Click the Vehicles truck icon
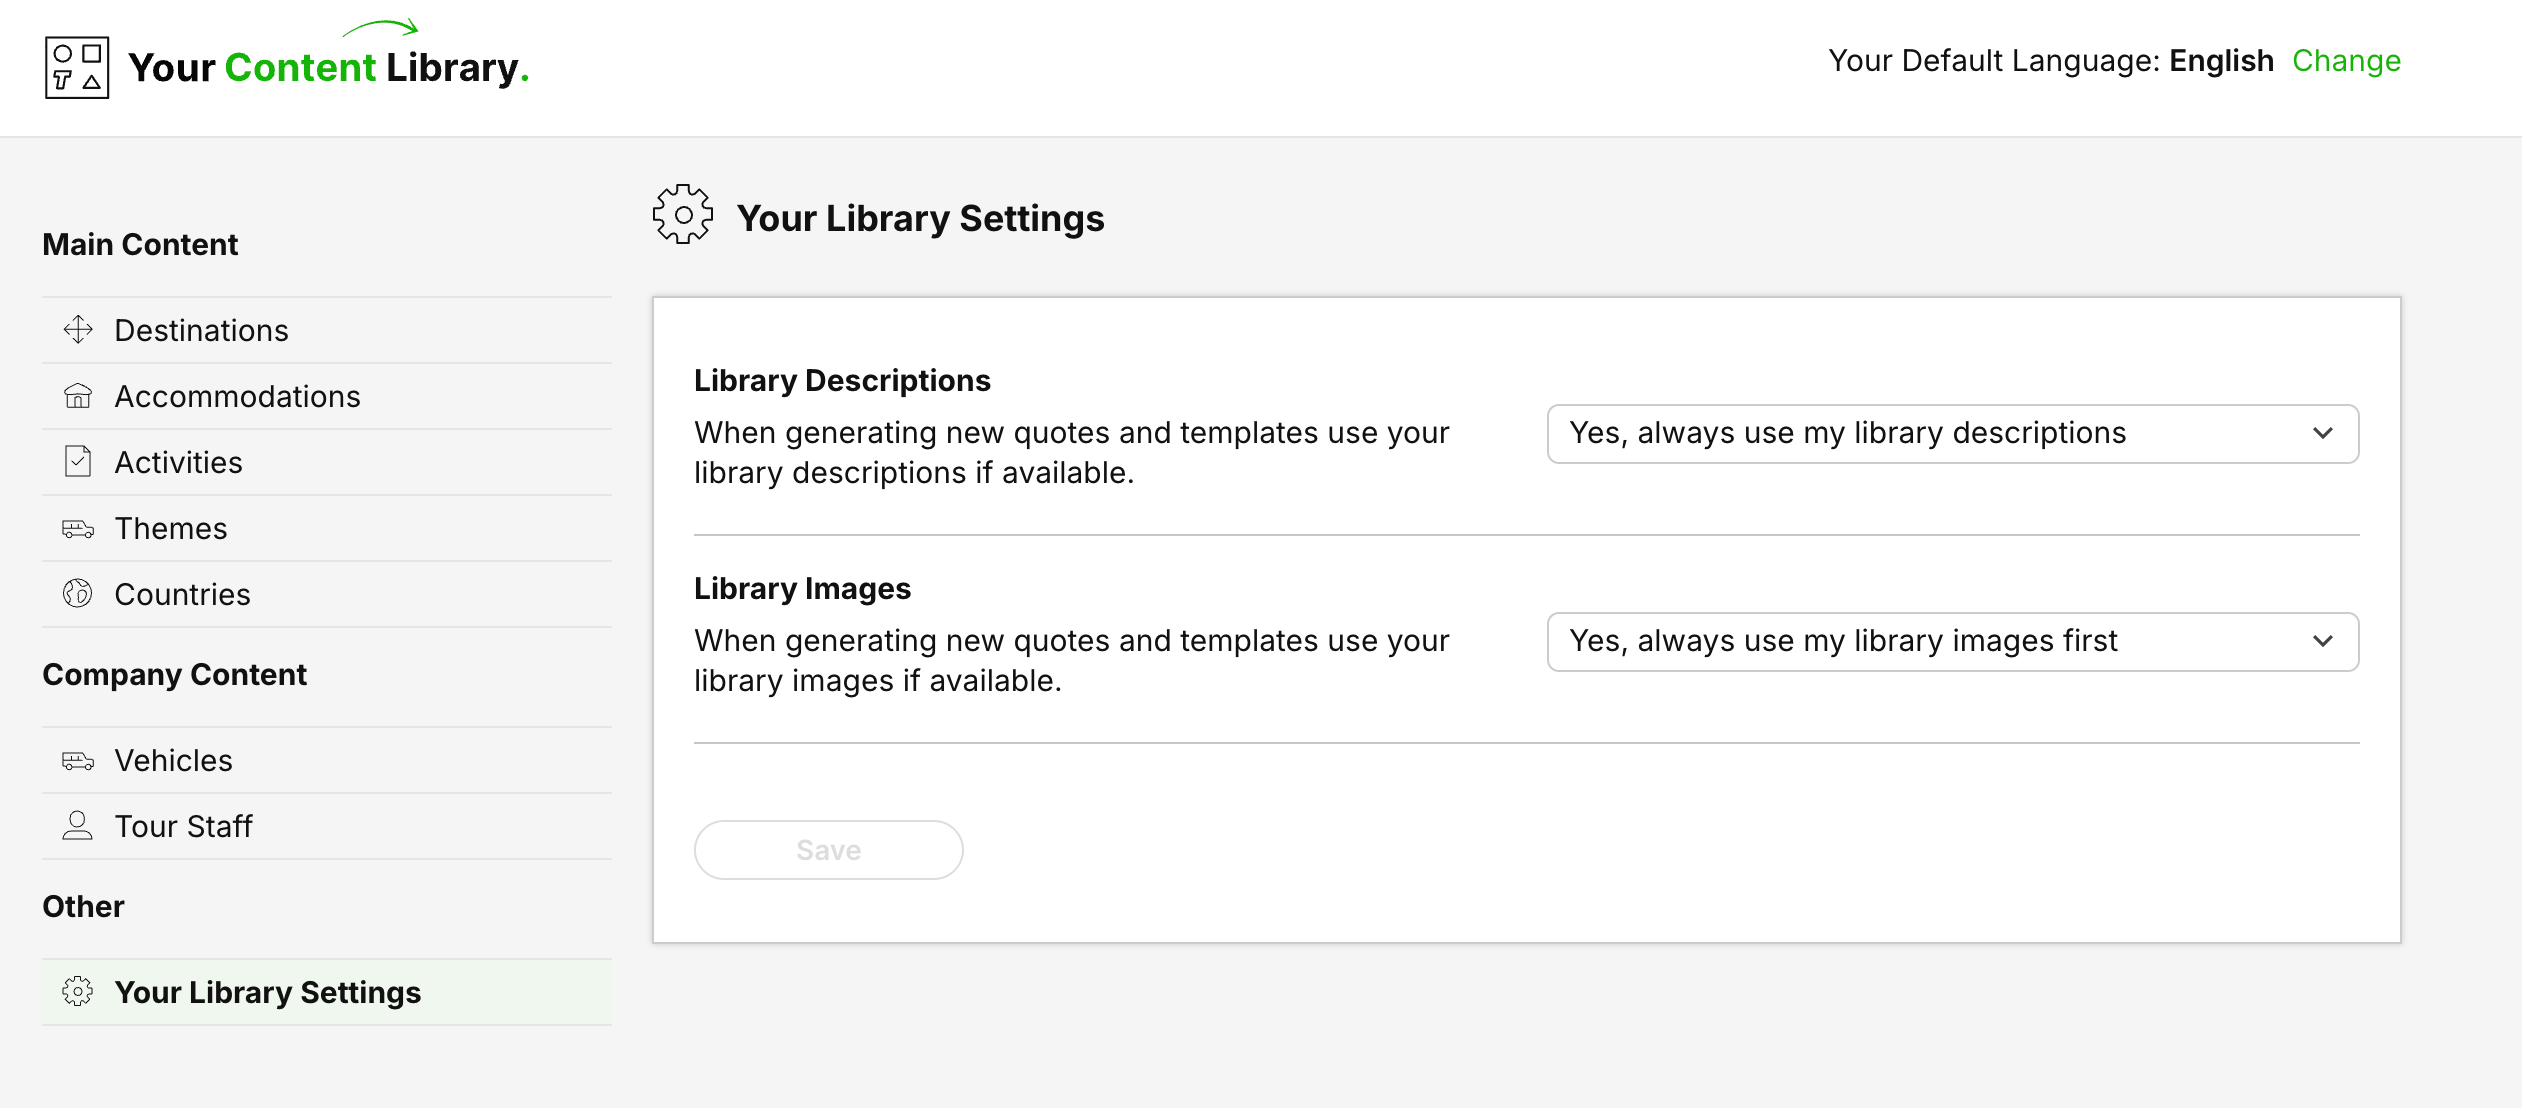2522x1108 pixels. tap(78, 760)
